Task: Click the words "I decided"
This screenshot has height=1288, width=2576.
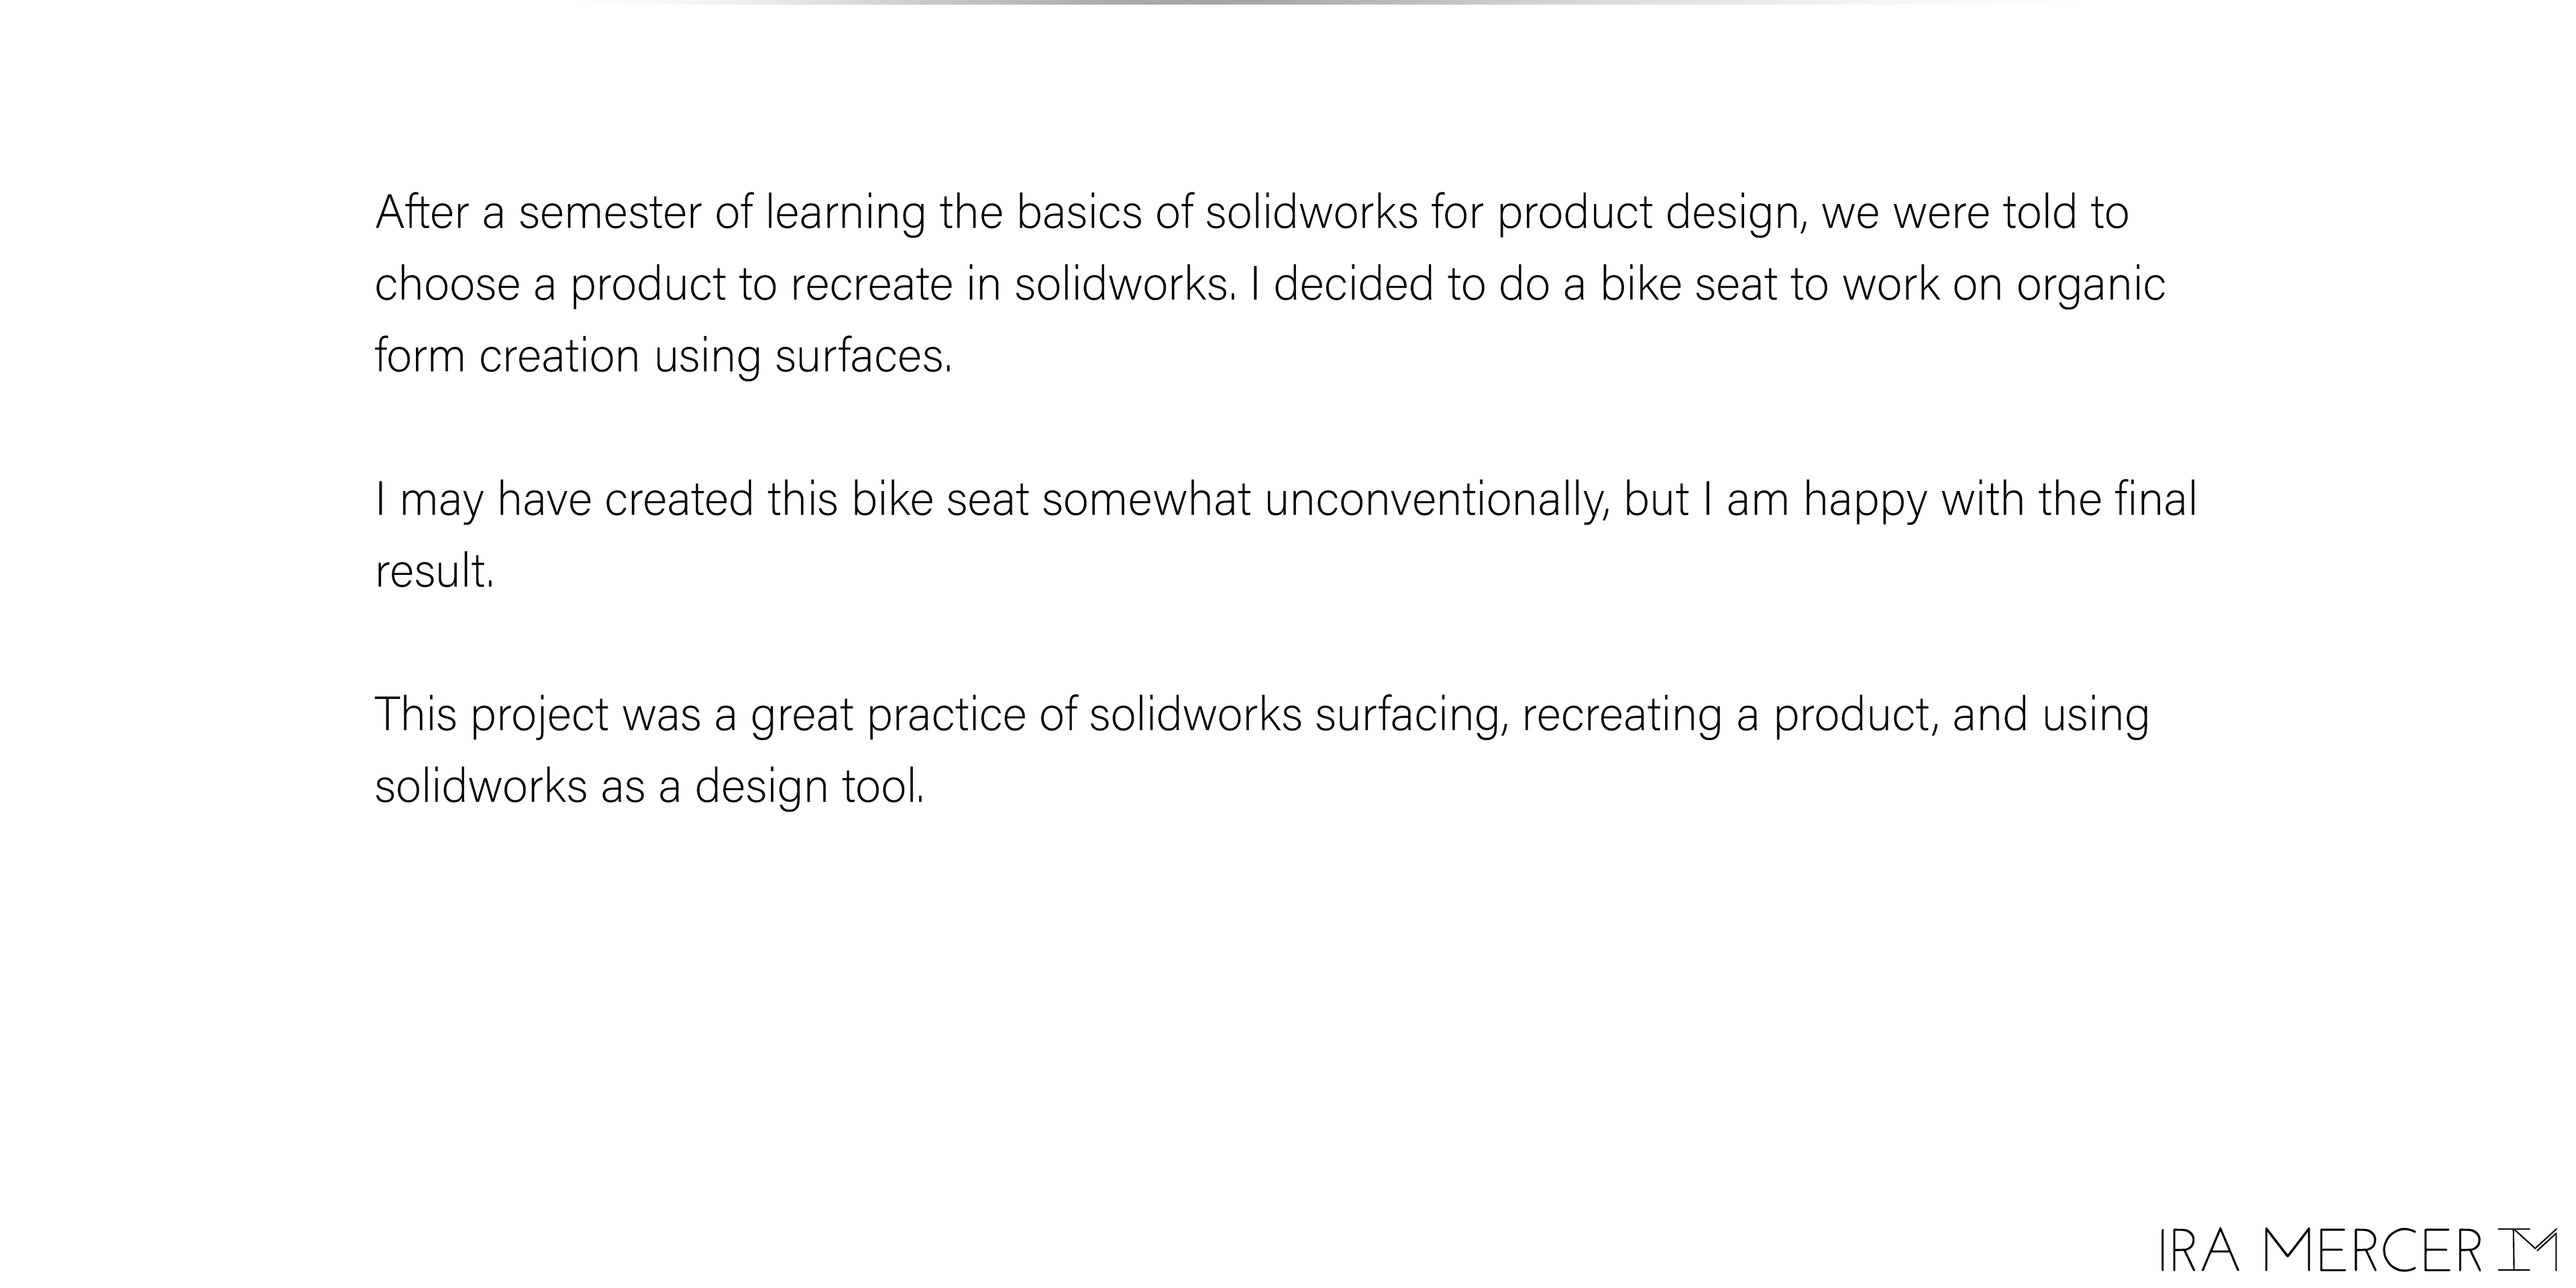Action: click(x=1342, y=284)
